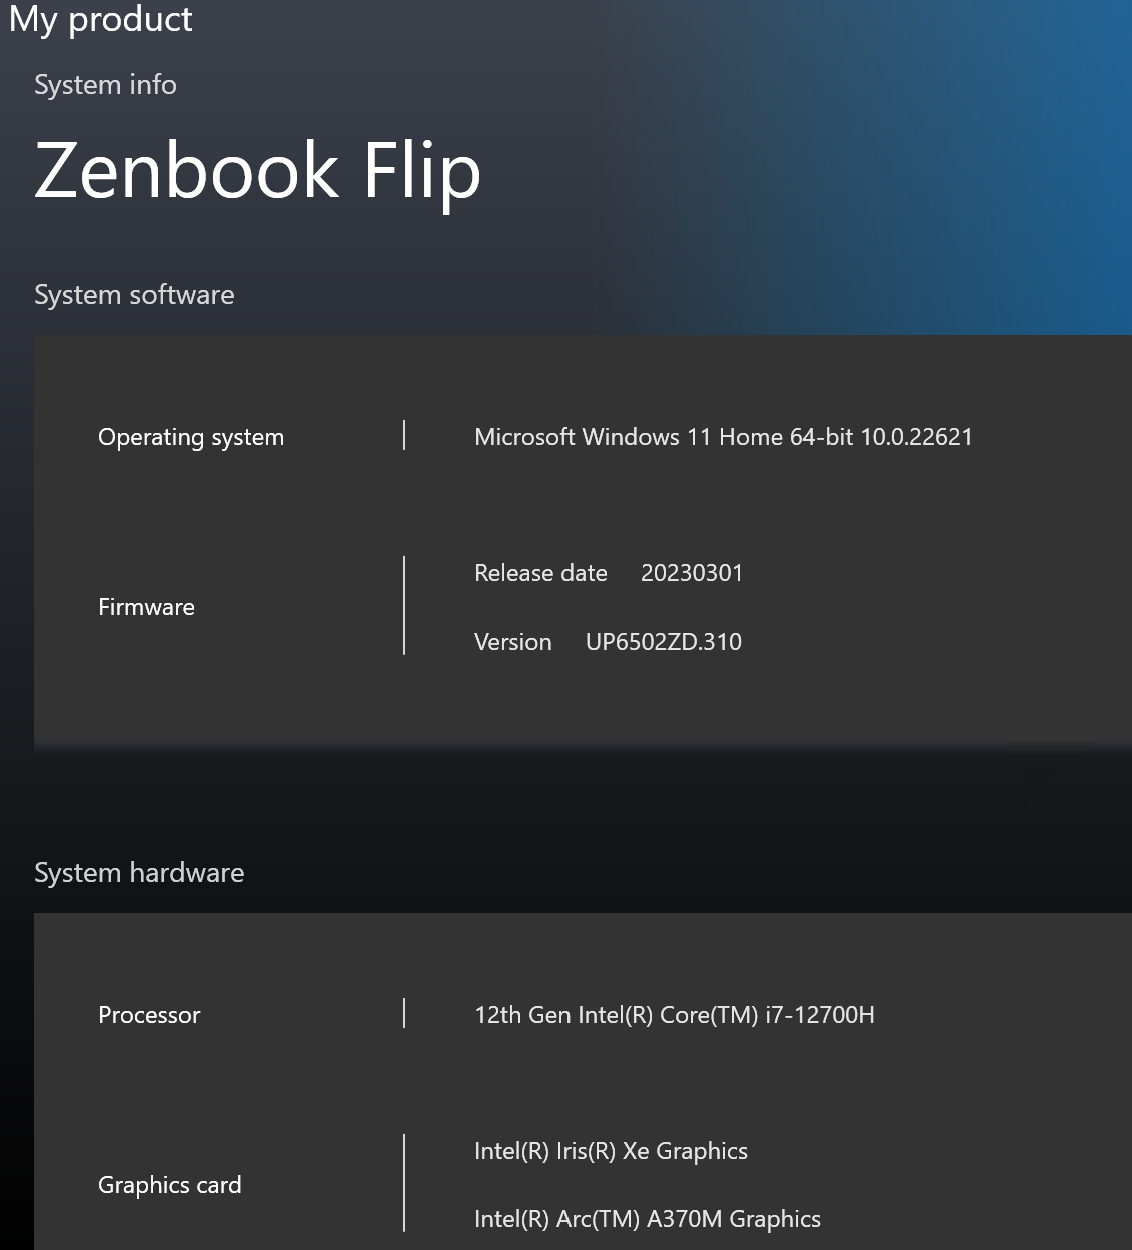This screenshot has width=1132, height=1250.
Task: Select the System info subtitle
Action: (x=105, y=85)
